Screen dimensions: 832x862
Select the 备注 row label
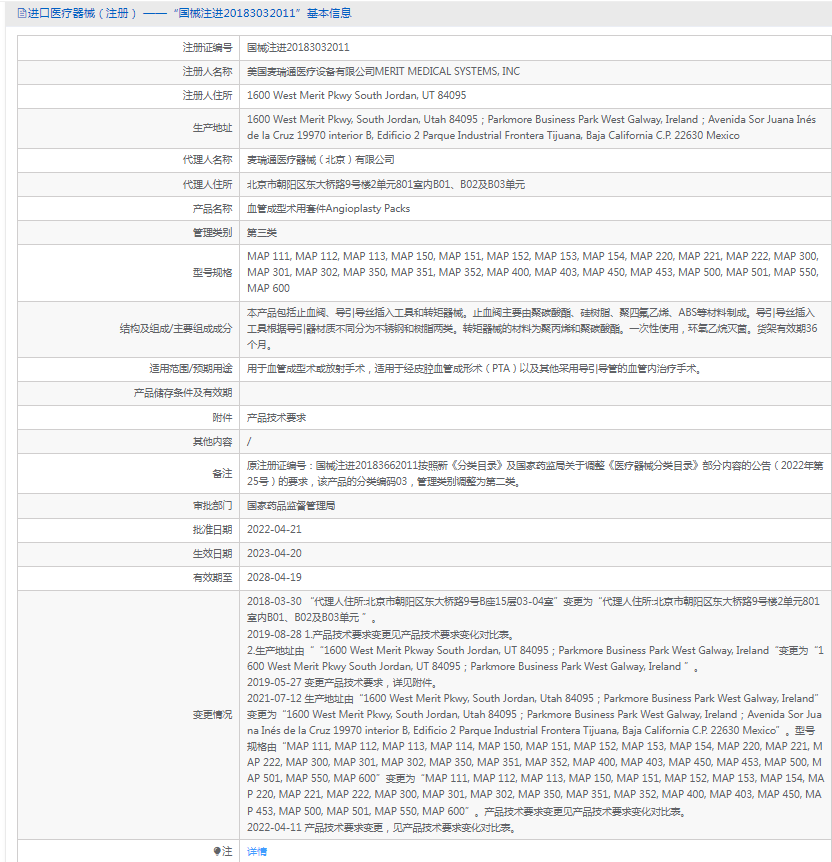(222, 474)
